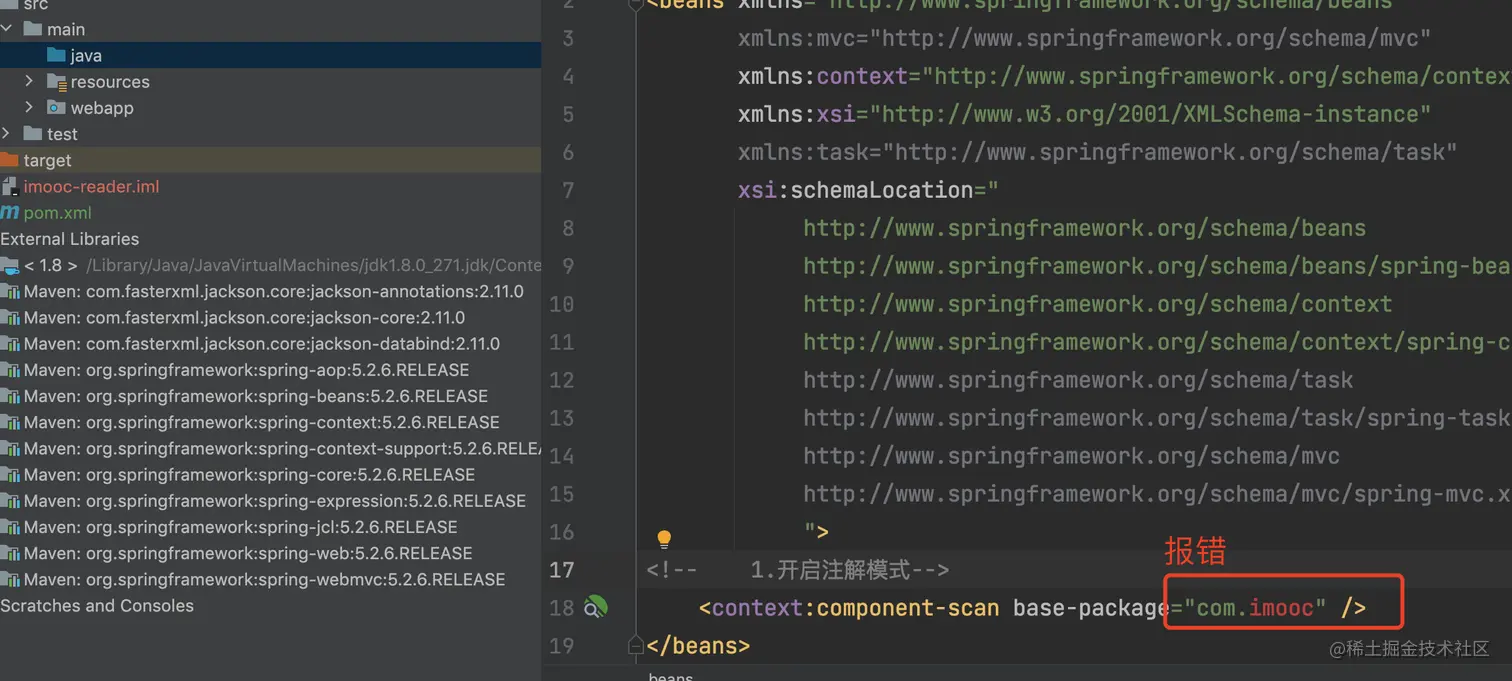Click the xmlns:xsi attribute on line 5
This screenshot has height=681, width=1512.
coord(796,114)
